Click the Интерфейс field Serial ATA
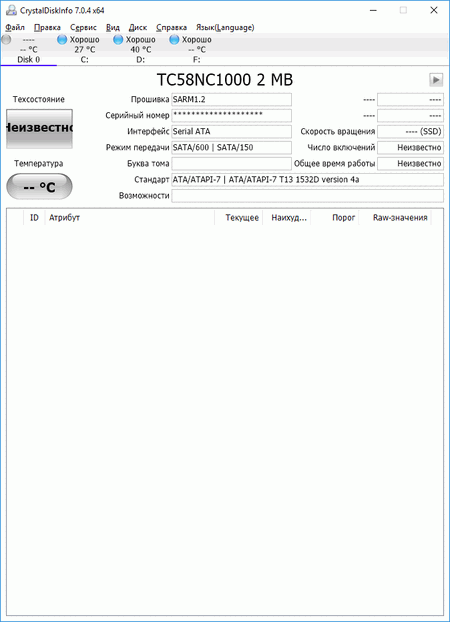 pos(231,131)
